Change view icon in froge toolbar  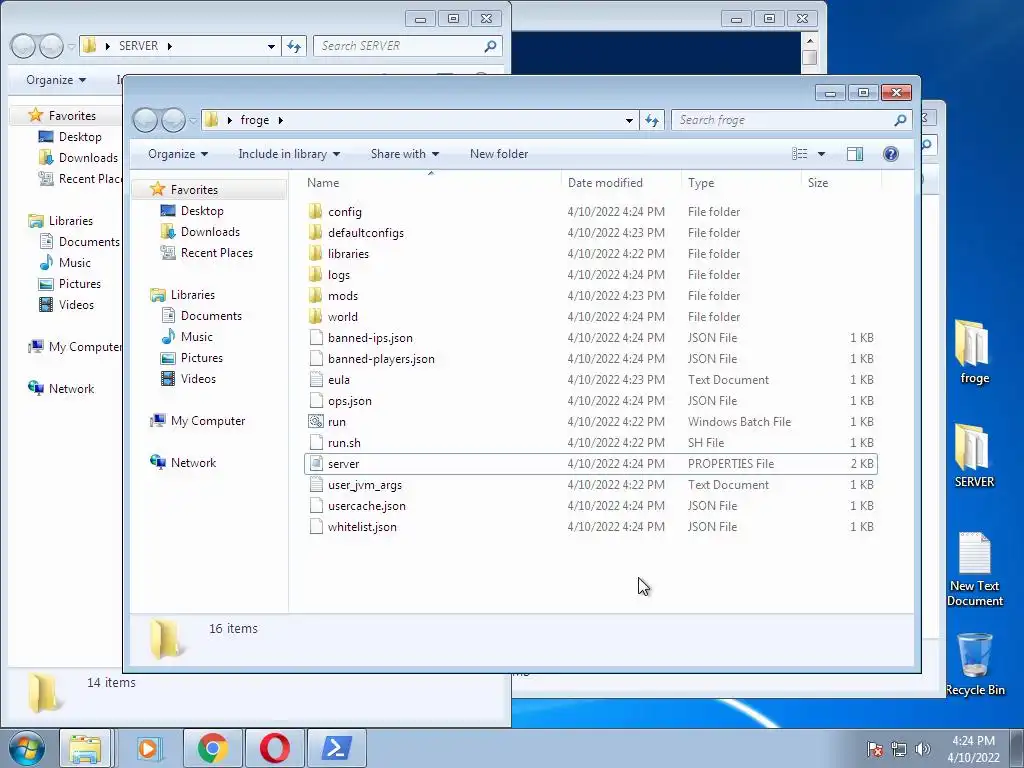click(799, 154)
